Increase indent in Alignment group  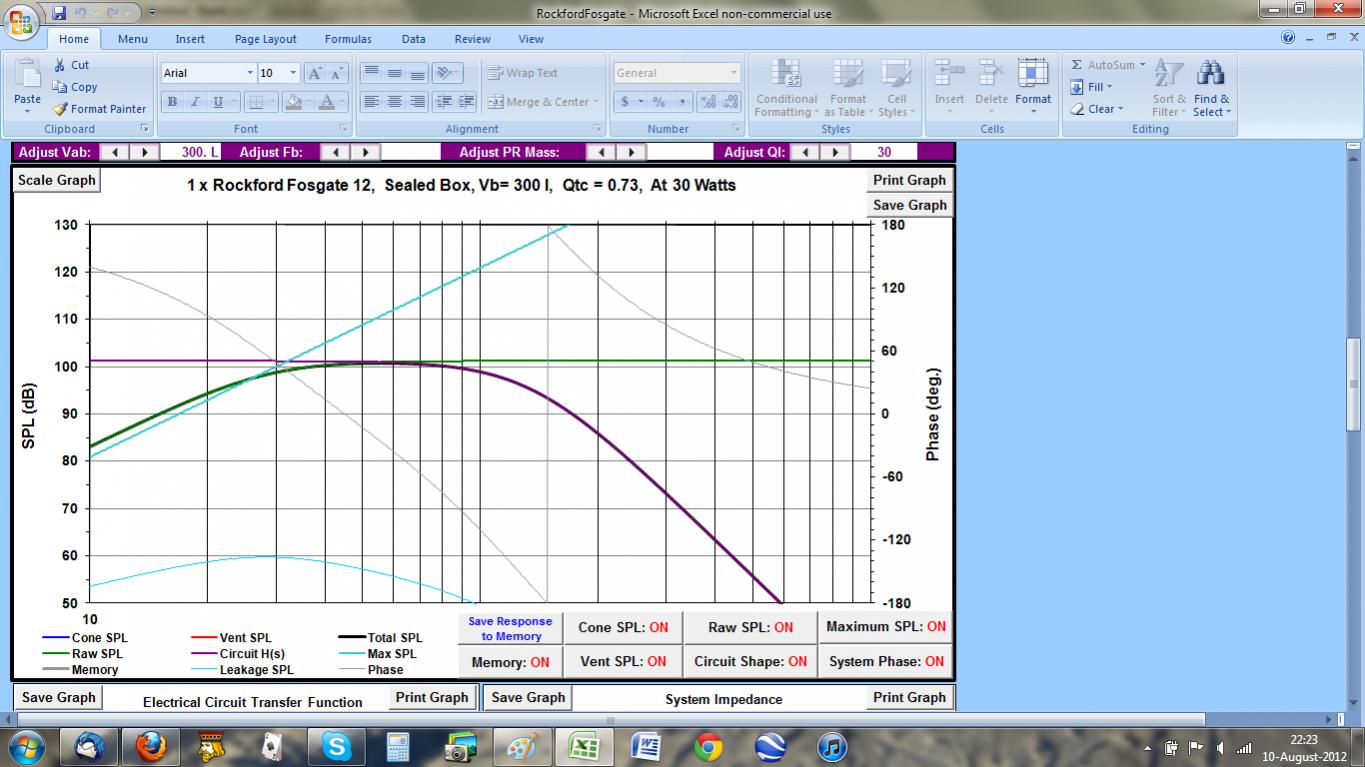click(x=467, y=102)
